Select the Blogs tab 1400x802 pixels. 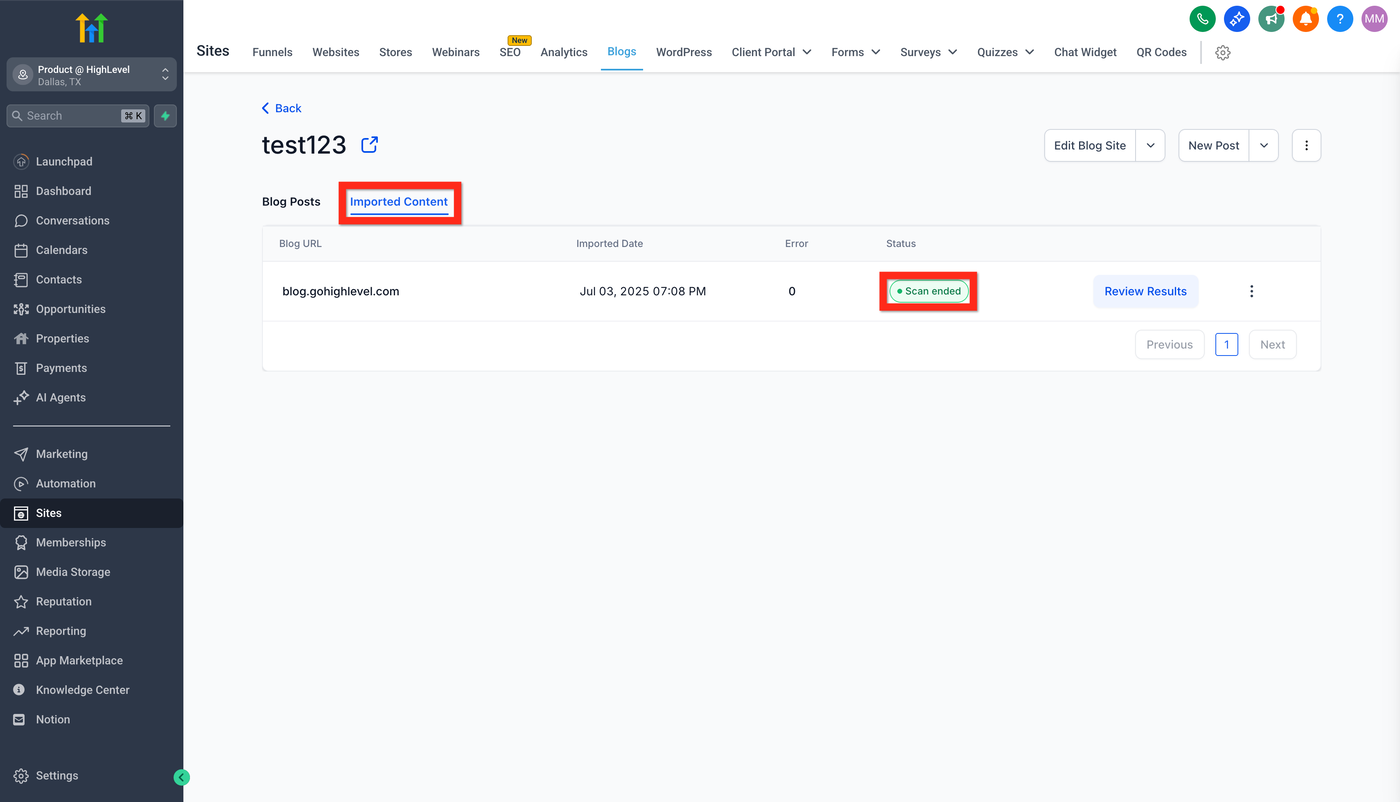pyautogui.click(x=622, y=52)
